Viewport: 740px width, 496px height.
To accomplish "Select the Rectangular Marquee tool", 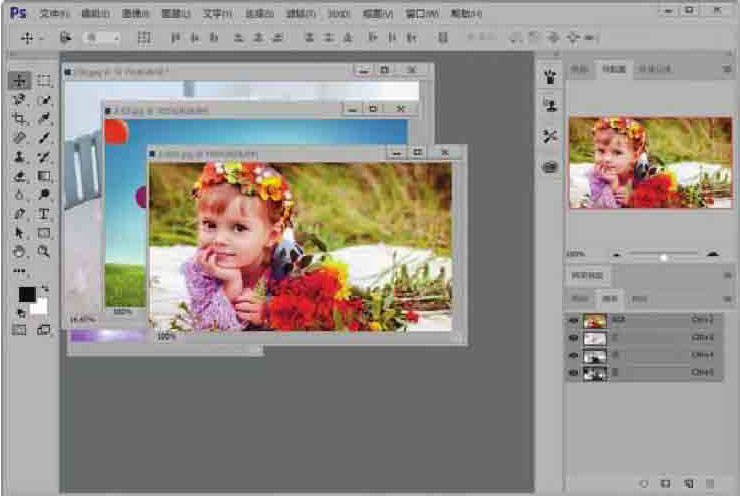I will (44, 81).
